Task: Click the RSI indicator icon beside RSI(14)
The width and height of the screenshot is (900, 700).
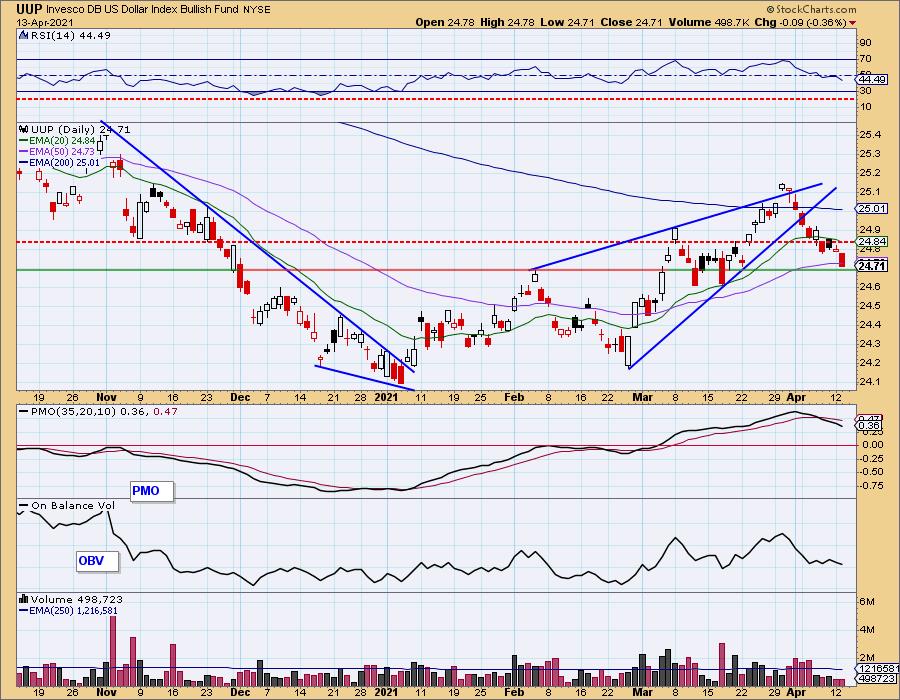Action: [24, 35]
